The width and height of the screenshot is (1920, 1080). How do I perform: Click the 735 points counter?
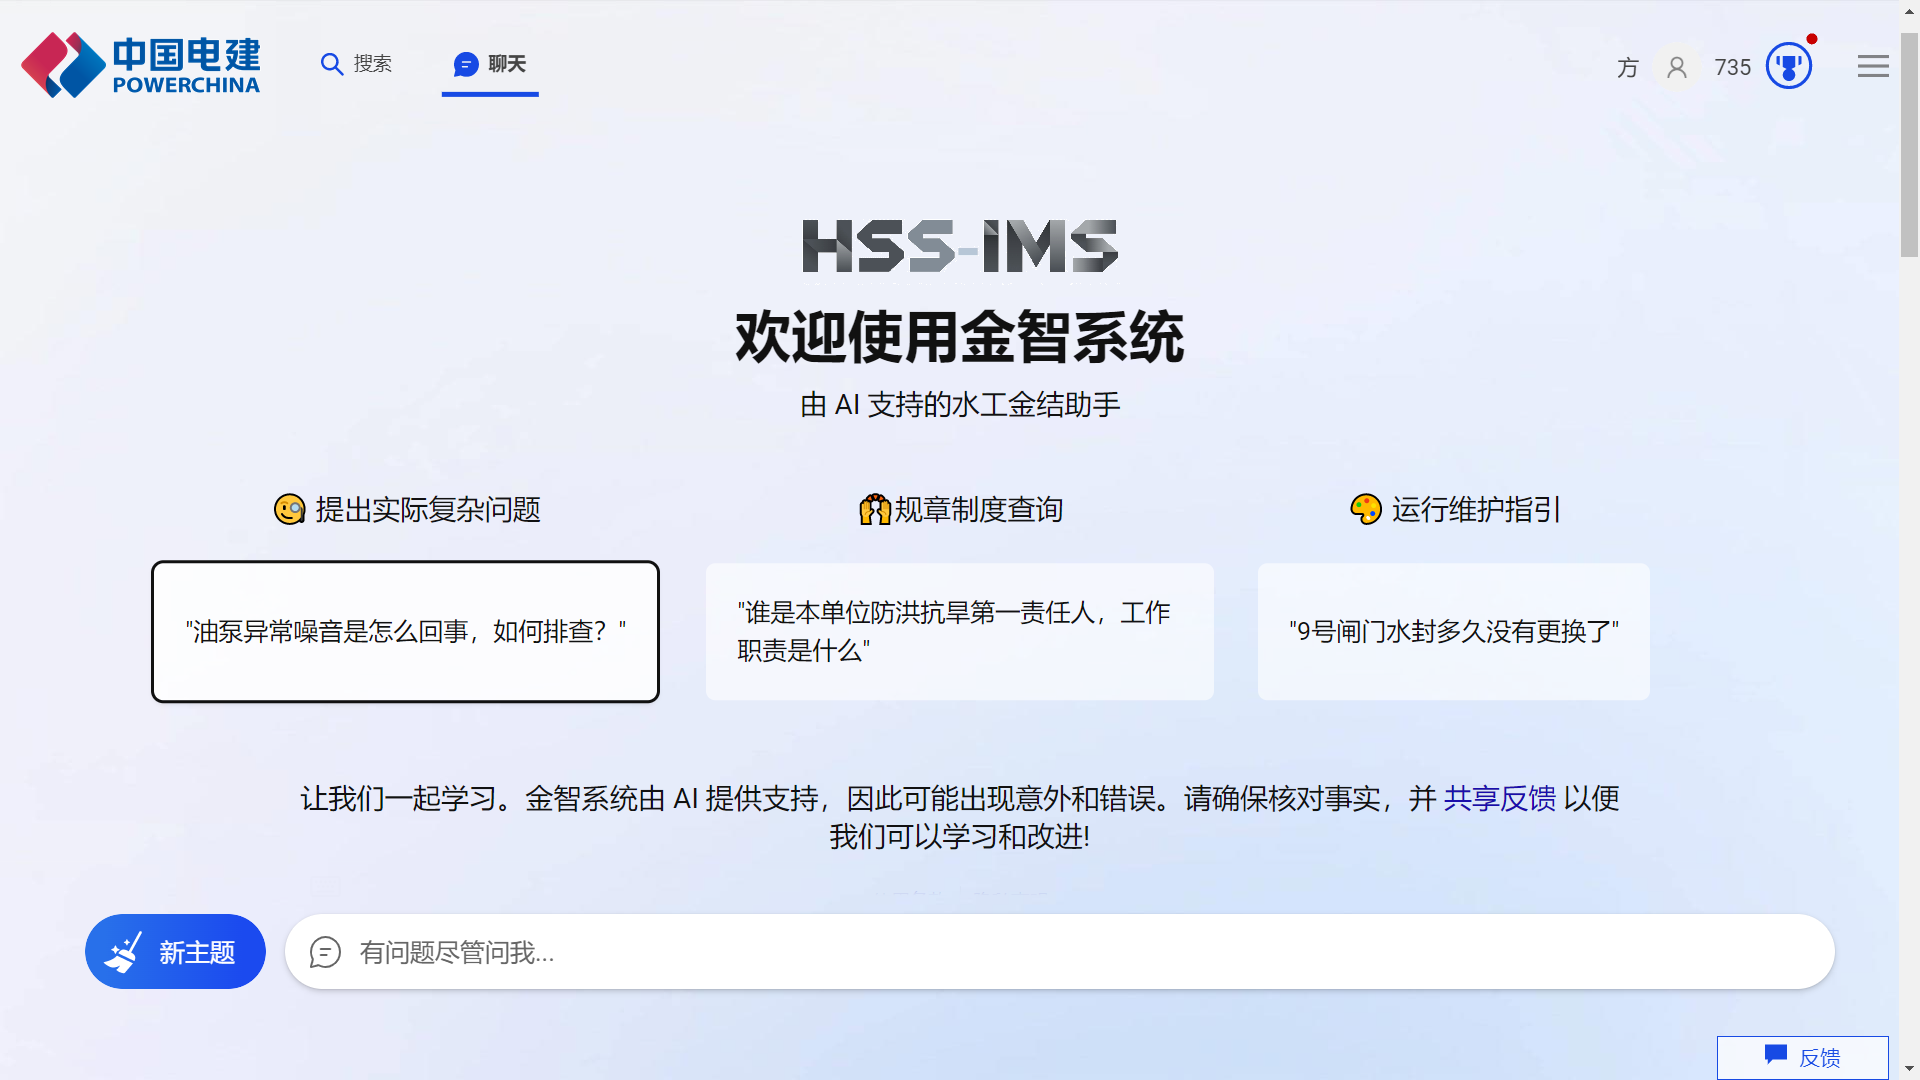coord(1732,67)
